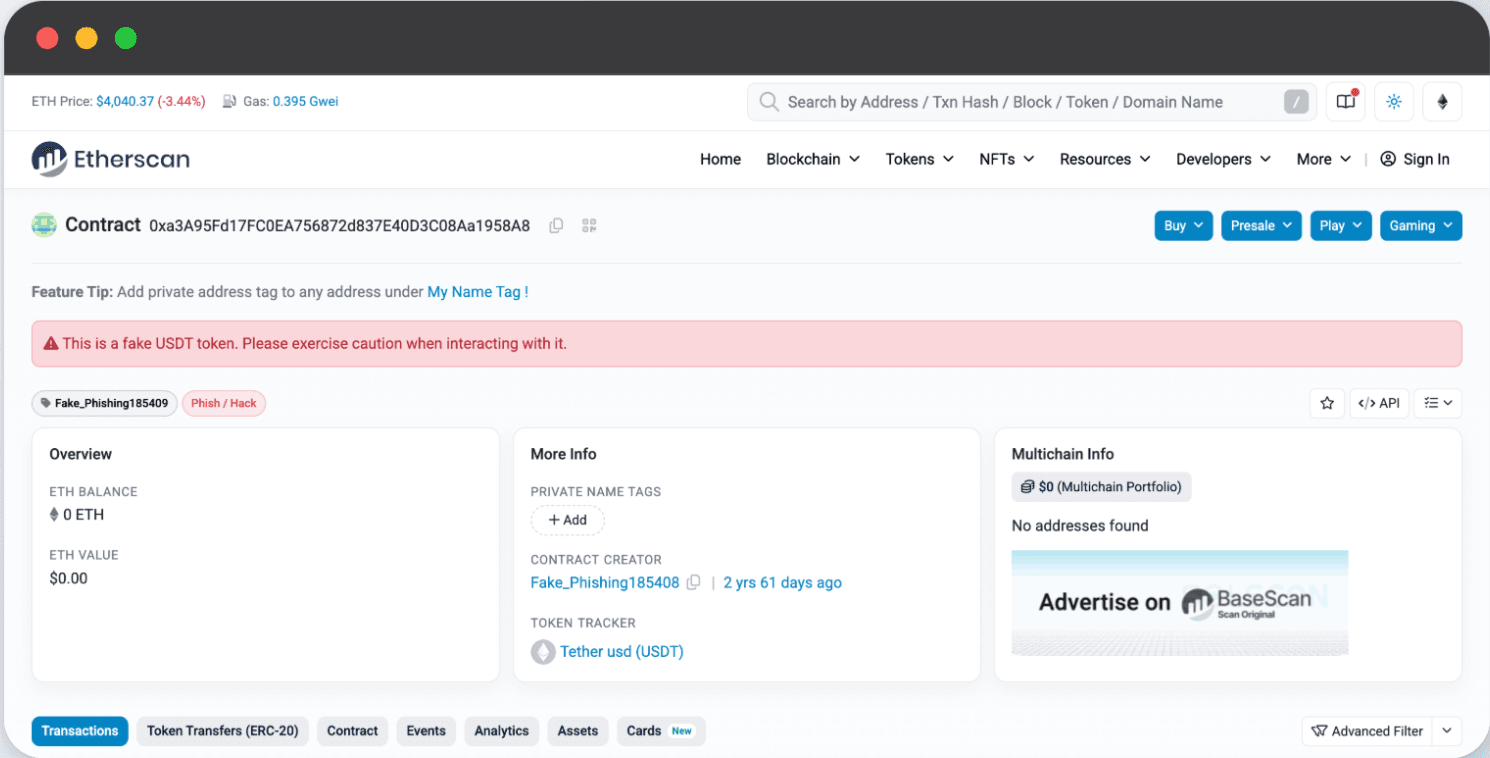Open the notifications book icon
The image size is (1490, 758).
point(1346,102)
